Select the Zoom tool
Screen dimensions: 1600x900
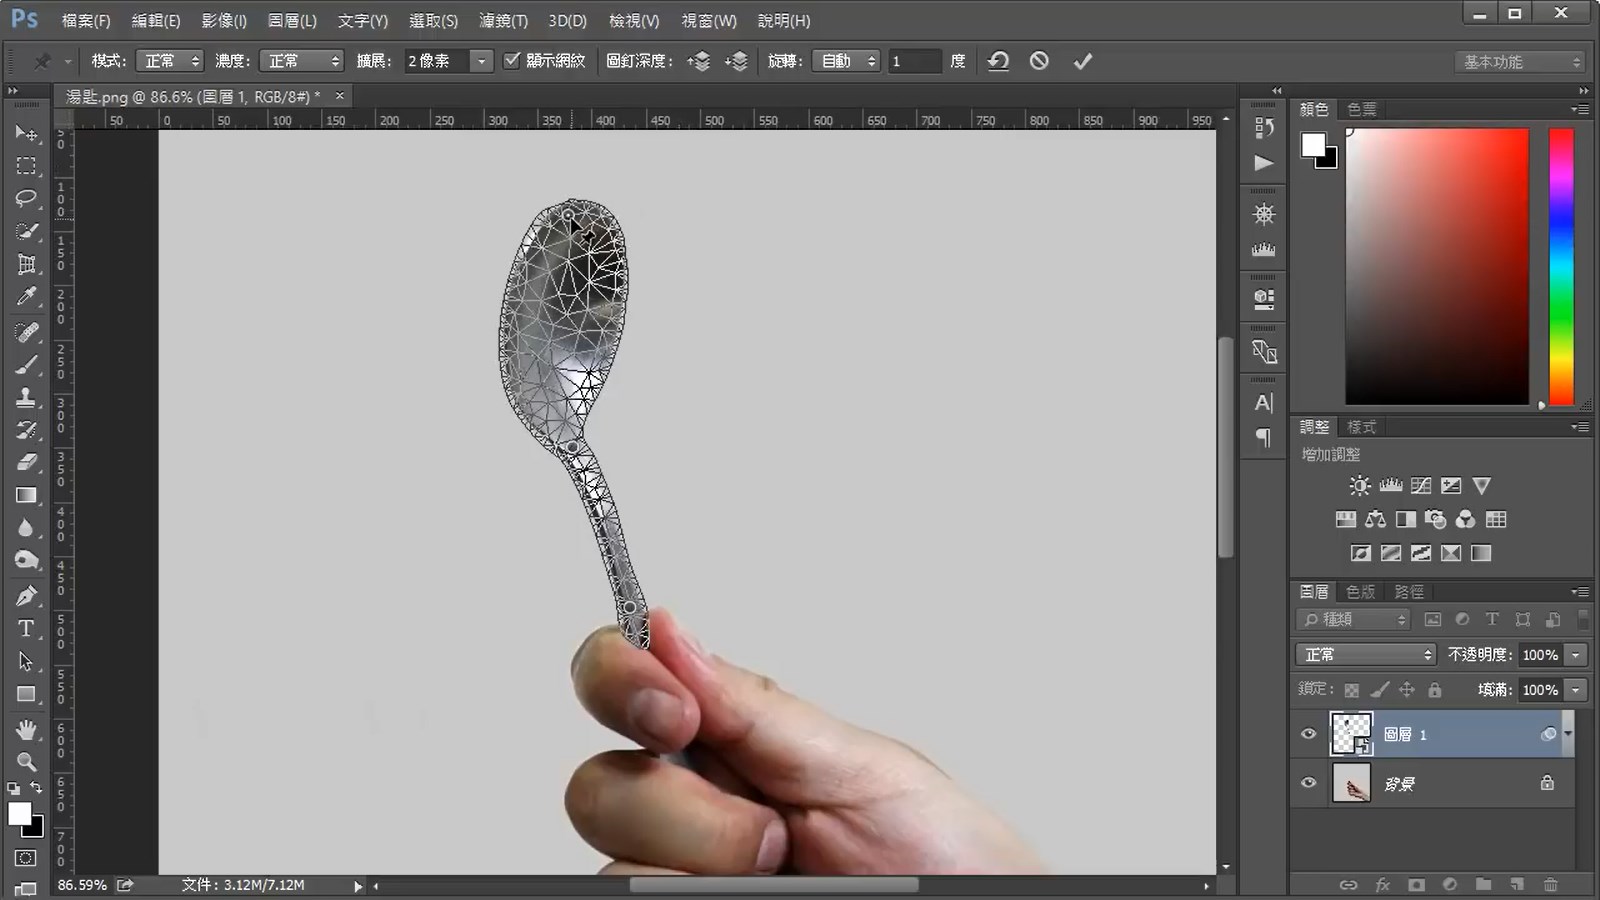tap(26, 762)
